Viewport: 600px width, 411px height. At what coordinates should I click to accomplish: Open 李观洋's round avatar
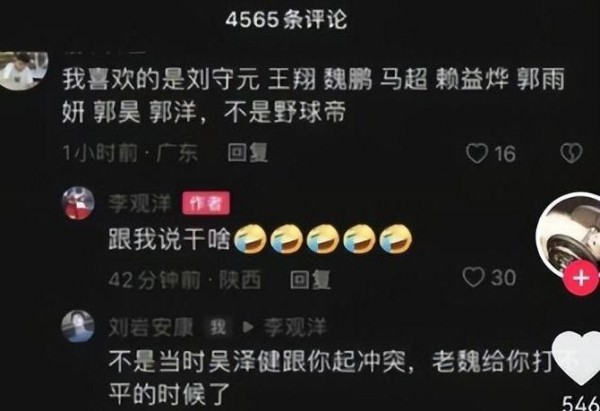[x=78, y=203]
